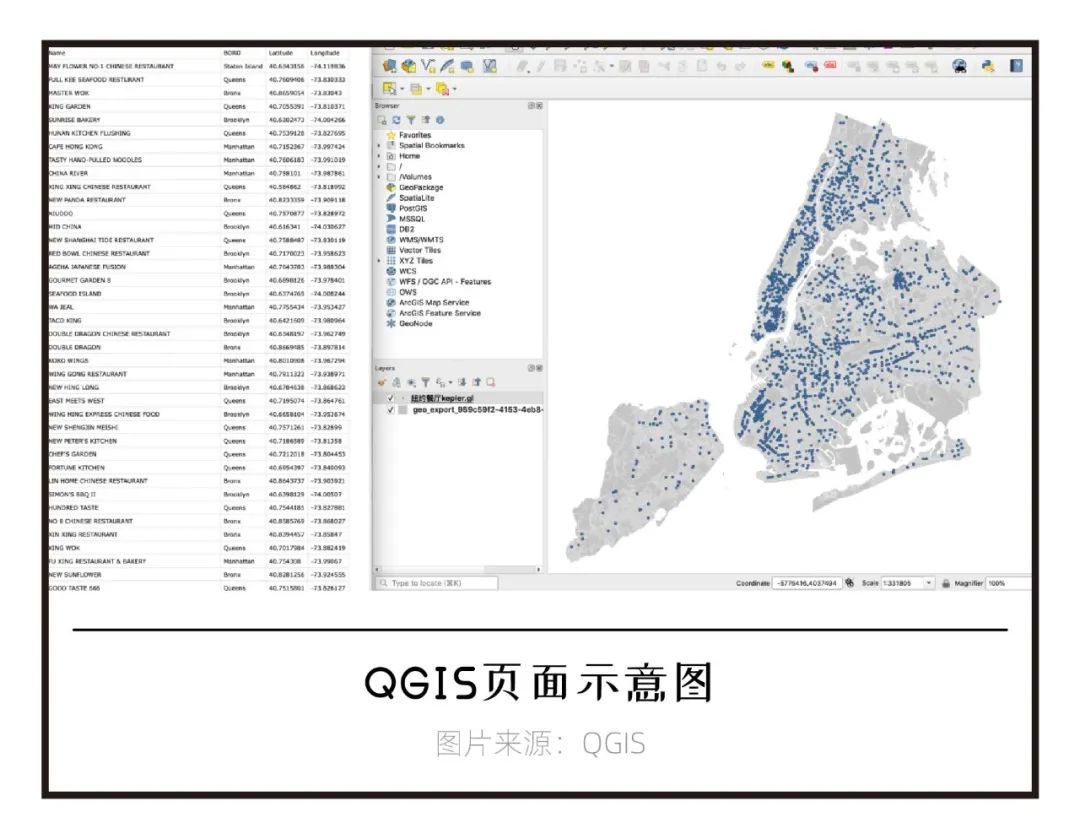Click the New Temporary Scratch Layer icon
Viewport: 1080px width, 839px height.
click(467, 66)
